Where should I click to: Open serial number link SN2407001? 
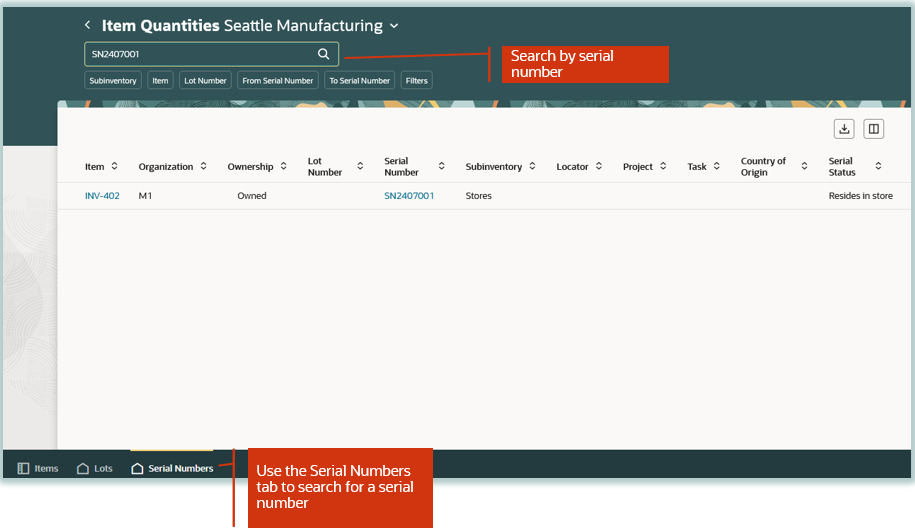(409, 196)
